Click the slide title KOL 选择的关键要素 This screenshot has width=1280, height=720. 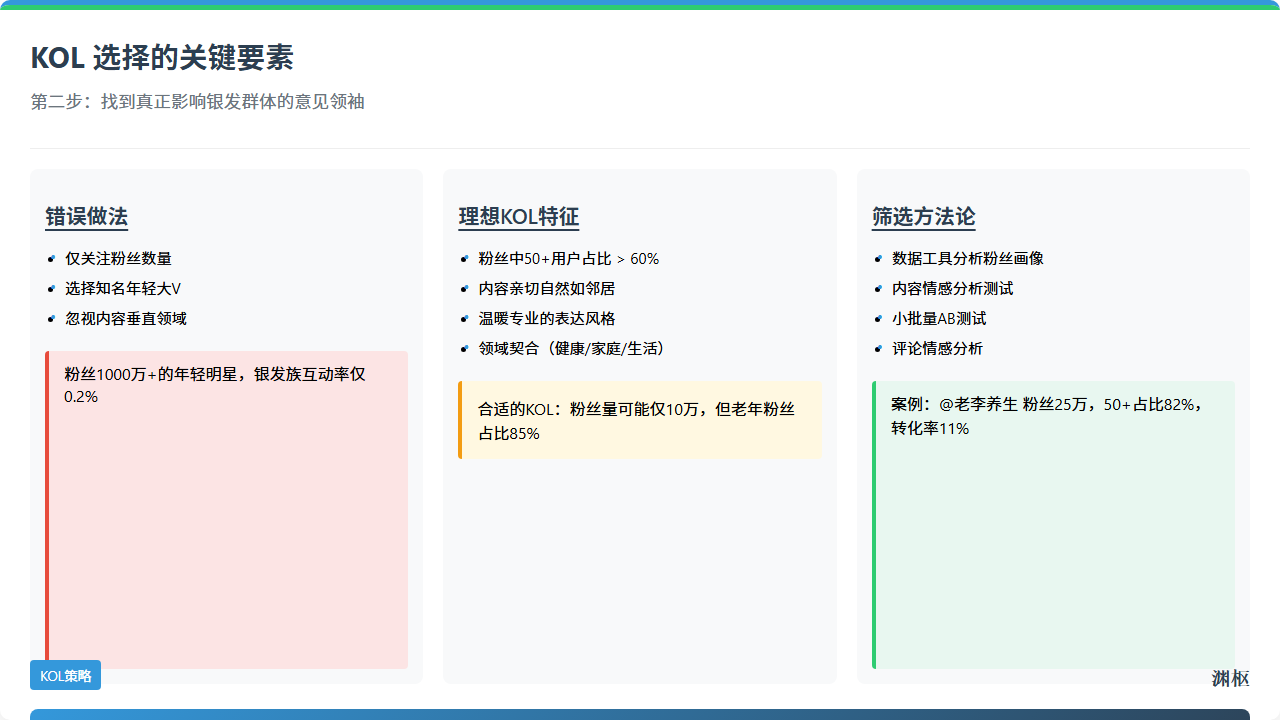pos(162,58)
